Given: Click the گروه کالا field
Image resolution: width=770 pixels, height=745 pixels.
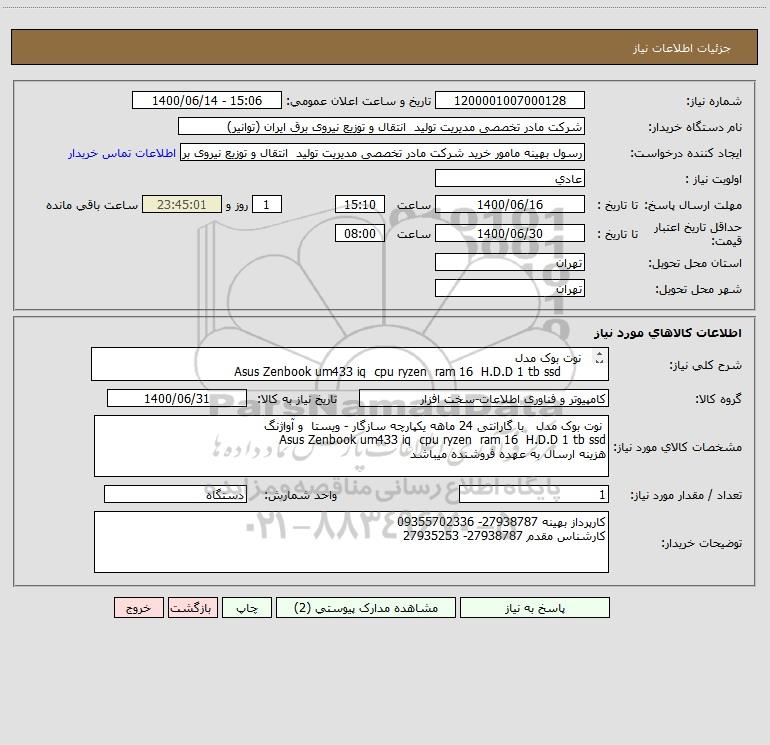Looking at the screenshot, I should (x=484, y=398).
